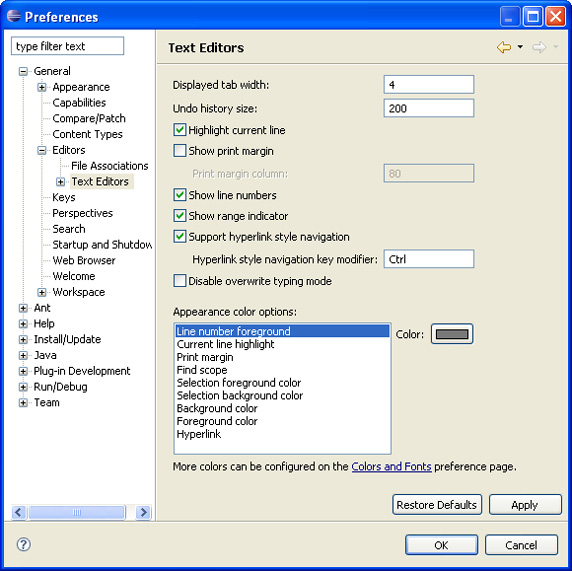Select Foreground color in list
The width and height of the screenshot is (572, 571).
[282, 421]
